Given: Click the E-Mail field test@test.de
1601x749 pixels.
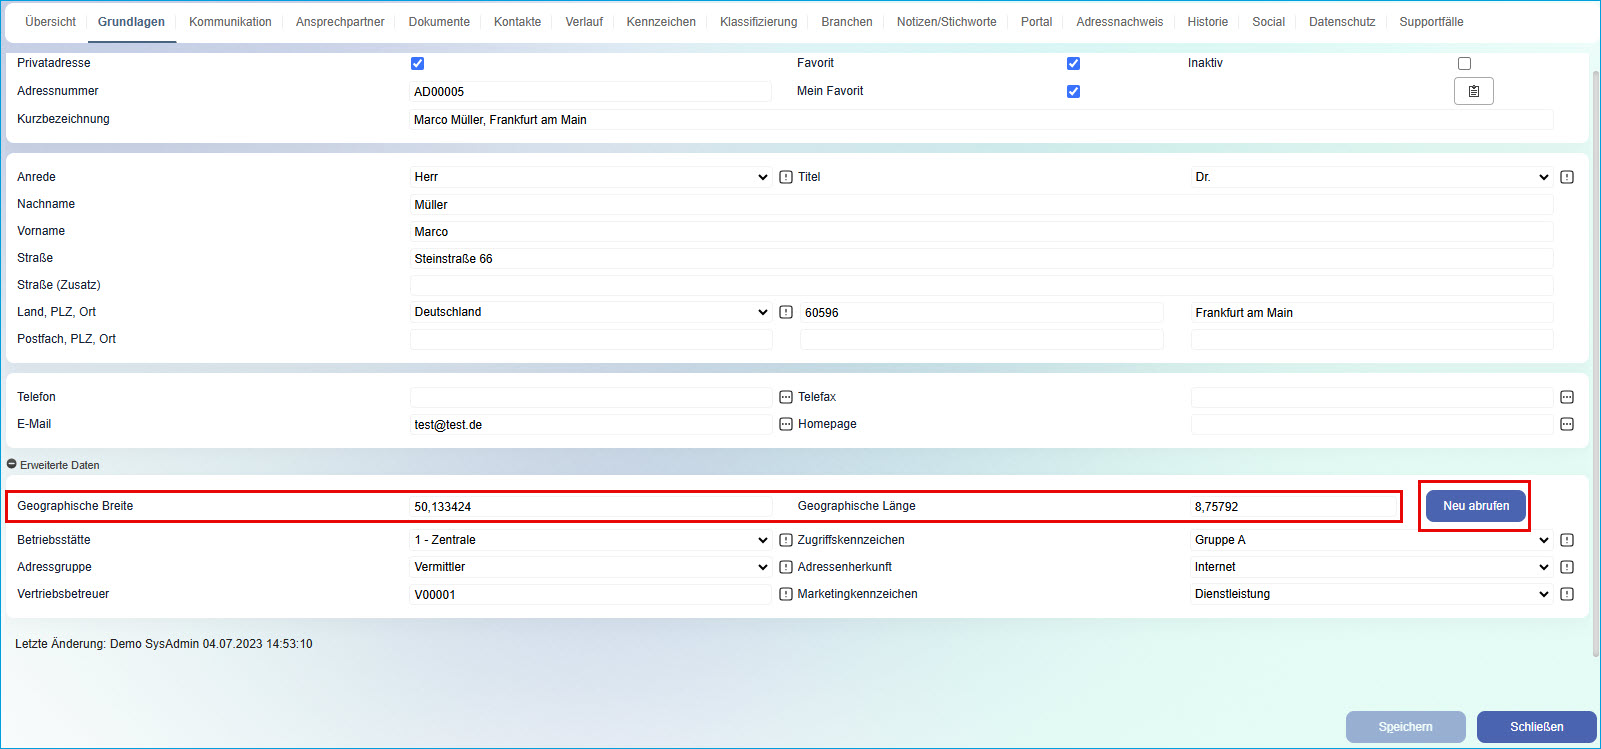Looking at the screenshot, I should coord(591,425).
